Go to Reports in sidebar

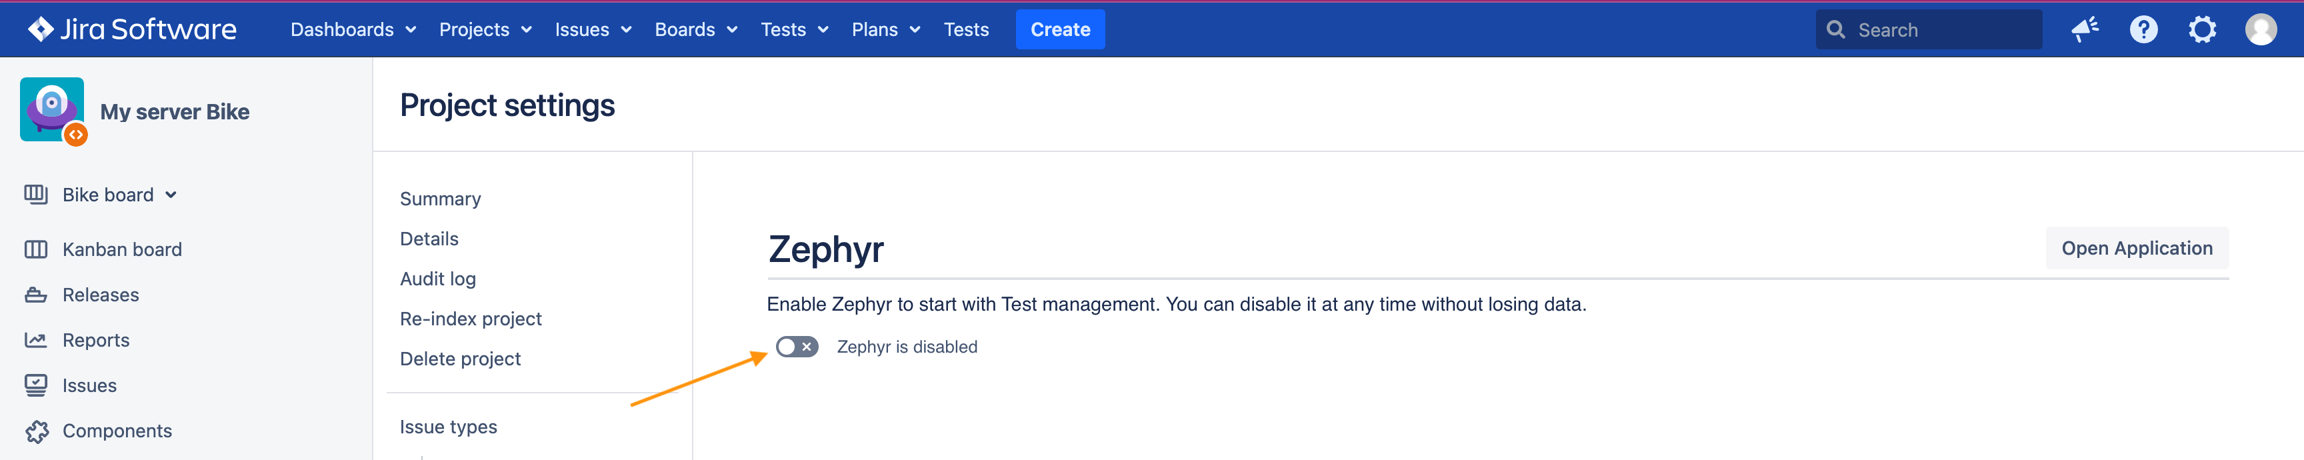(x=96, y=340)
